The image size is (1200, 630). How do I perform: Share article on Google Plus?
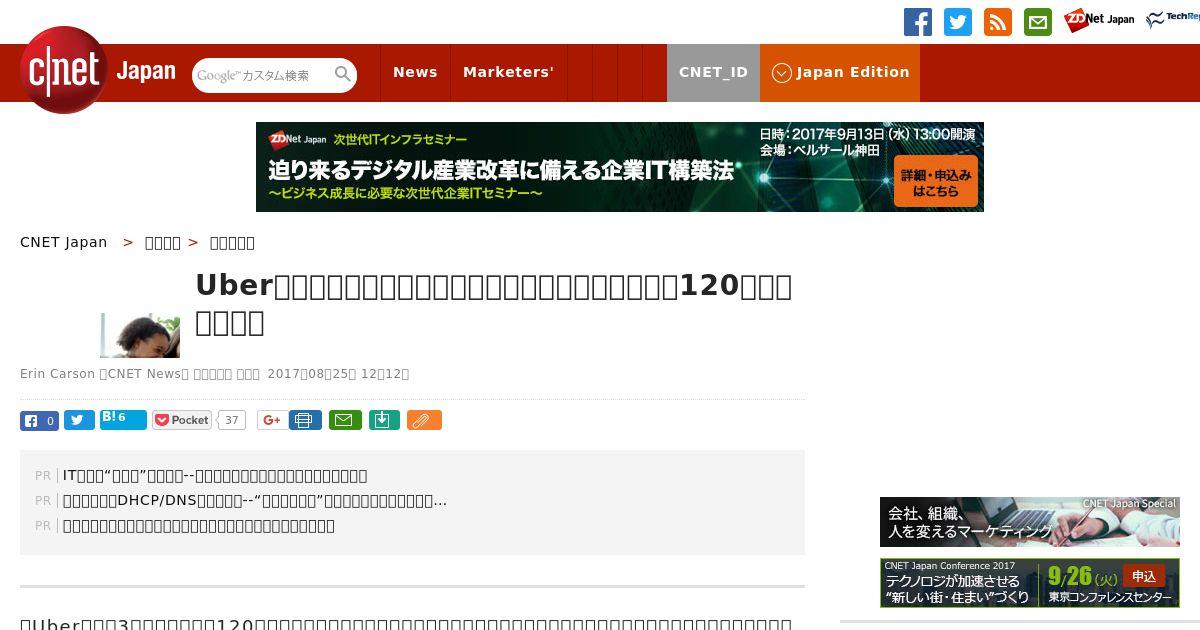click(270, 420)
